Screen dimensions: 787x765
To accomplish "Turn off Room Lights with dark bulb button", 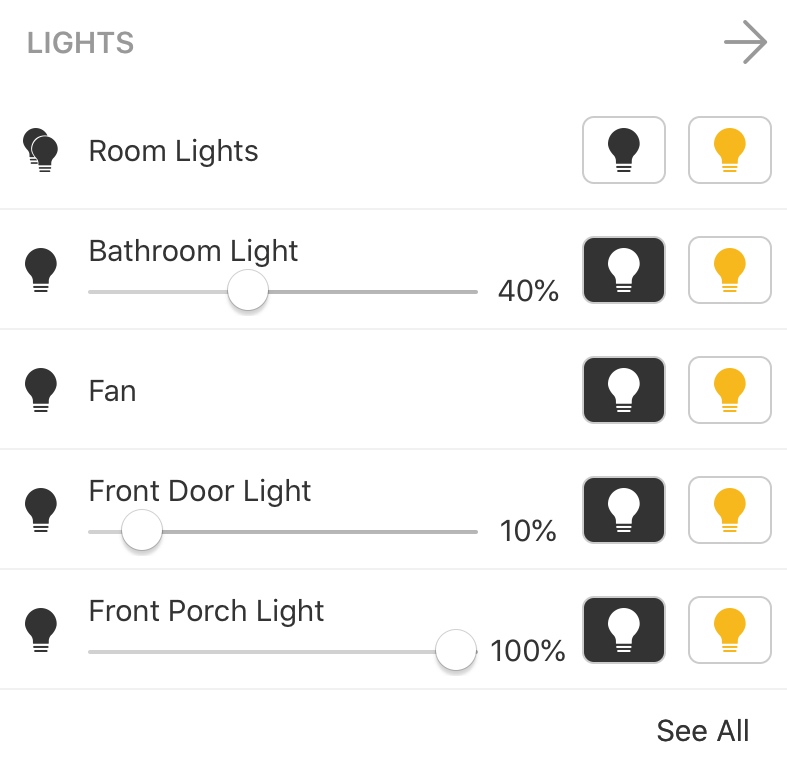I will pyautogui.click(x=623, y=150).
